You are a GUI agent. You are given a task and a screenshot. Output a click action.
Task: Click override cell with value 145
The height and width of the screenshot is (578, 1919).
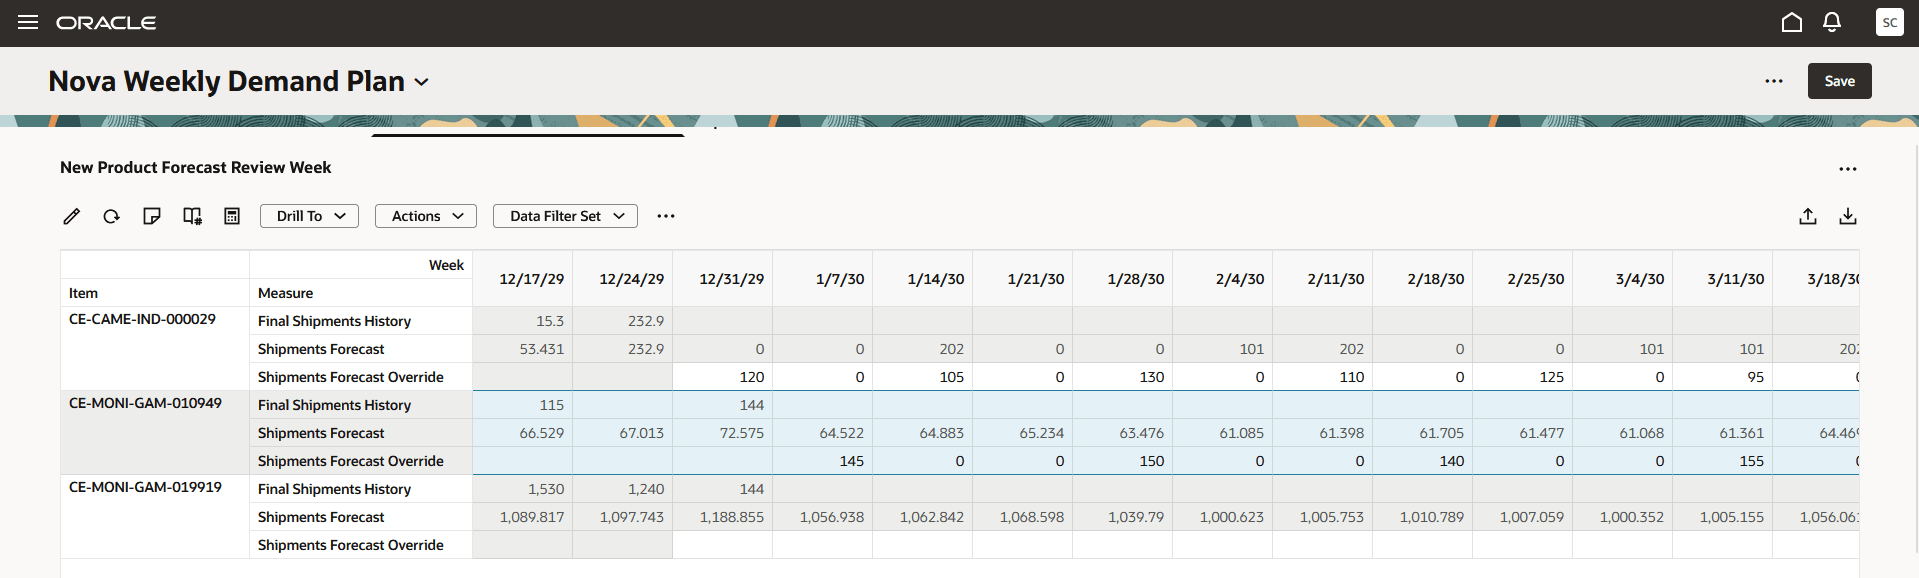pyautogui.click(x=823, y=461)
